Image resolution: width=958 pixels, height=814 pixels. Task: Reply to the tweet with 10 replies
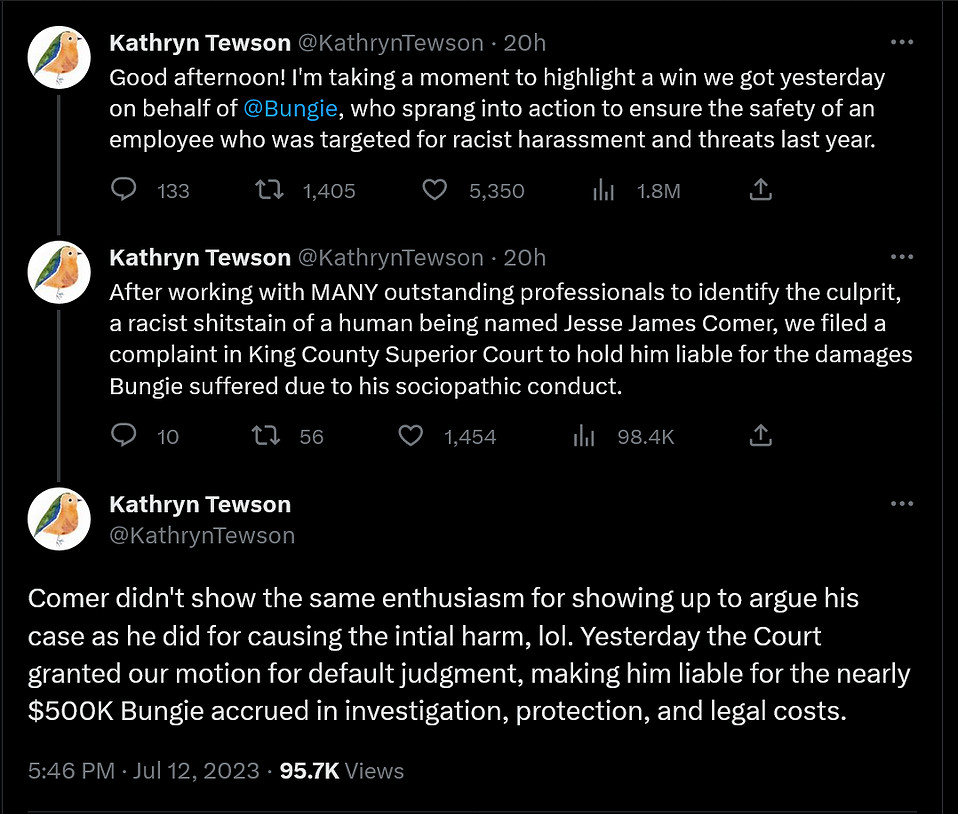123,436
